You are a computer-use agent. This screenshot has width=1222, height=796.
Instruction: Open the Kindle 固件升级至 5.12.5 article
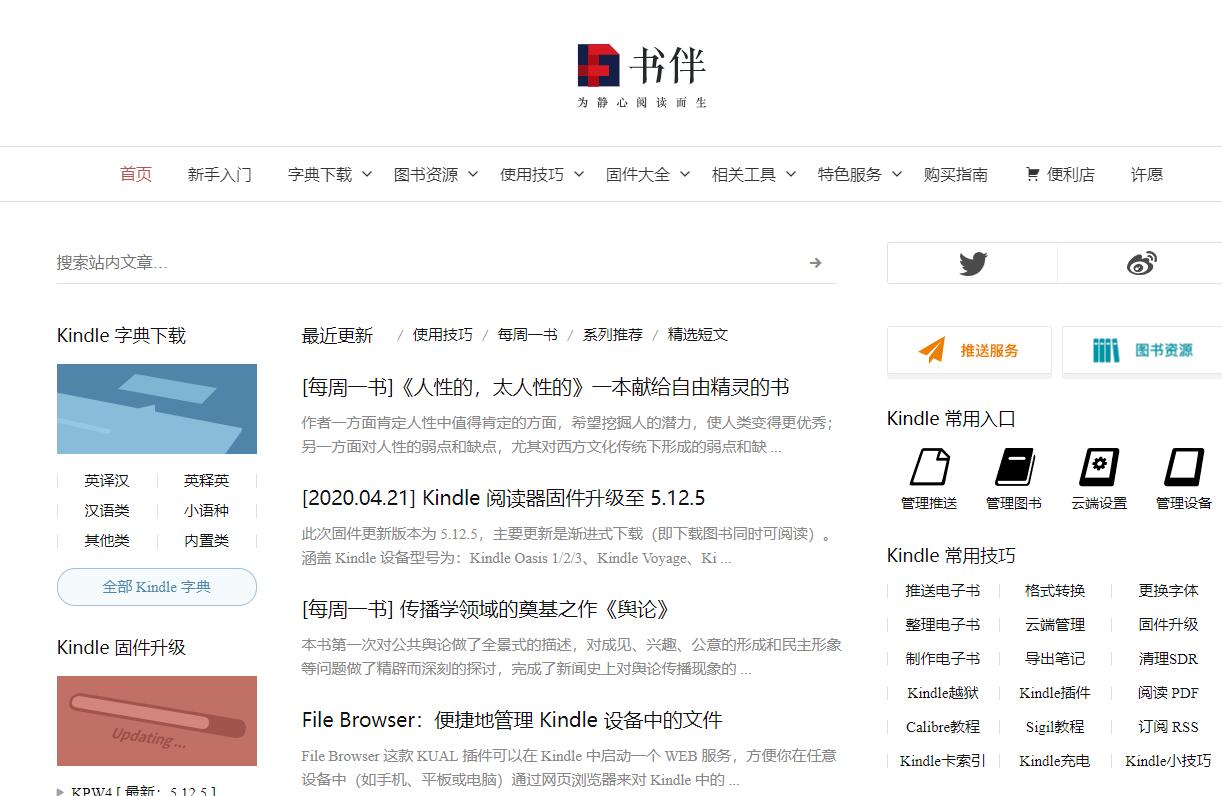[503, 498]
